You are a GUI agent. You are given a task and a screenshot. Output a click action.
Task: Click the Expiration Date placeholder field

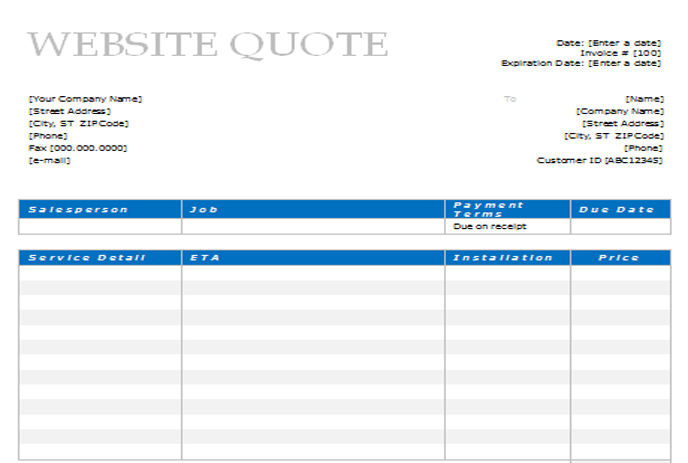point(581,63)
